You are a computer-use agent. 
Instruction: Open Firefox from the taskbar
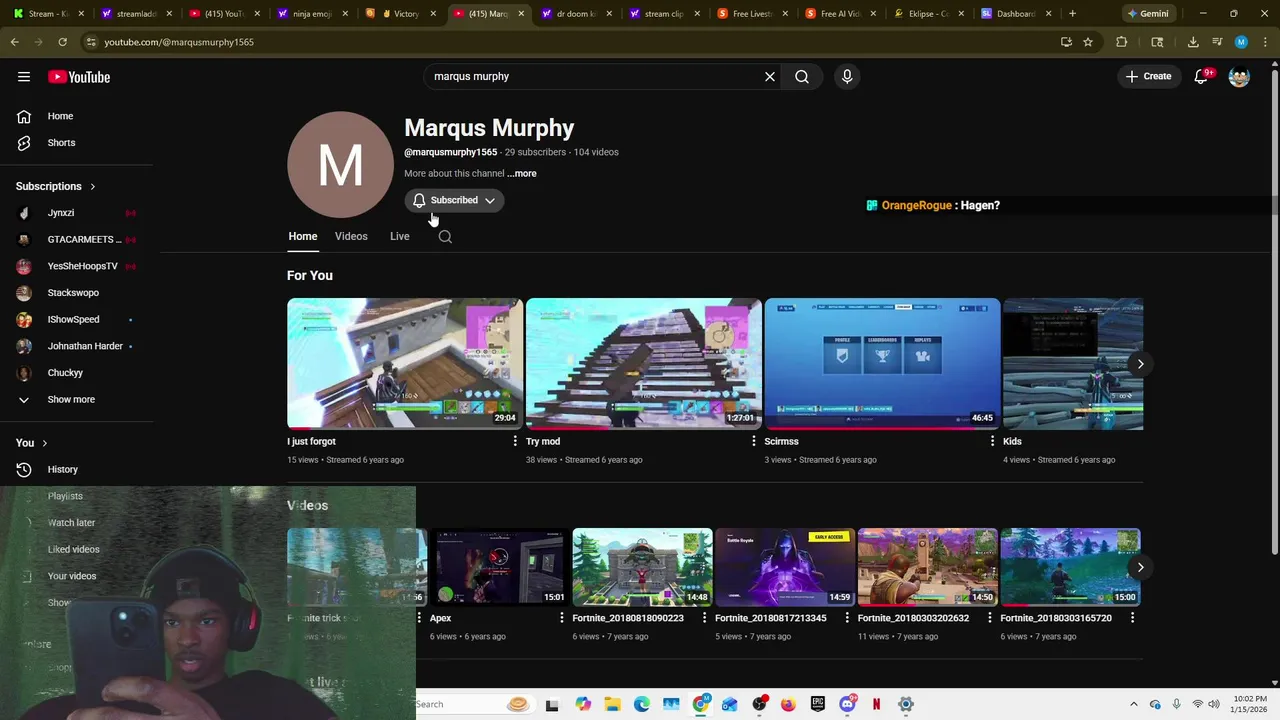coord(788,704)
